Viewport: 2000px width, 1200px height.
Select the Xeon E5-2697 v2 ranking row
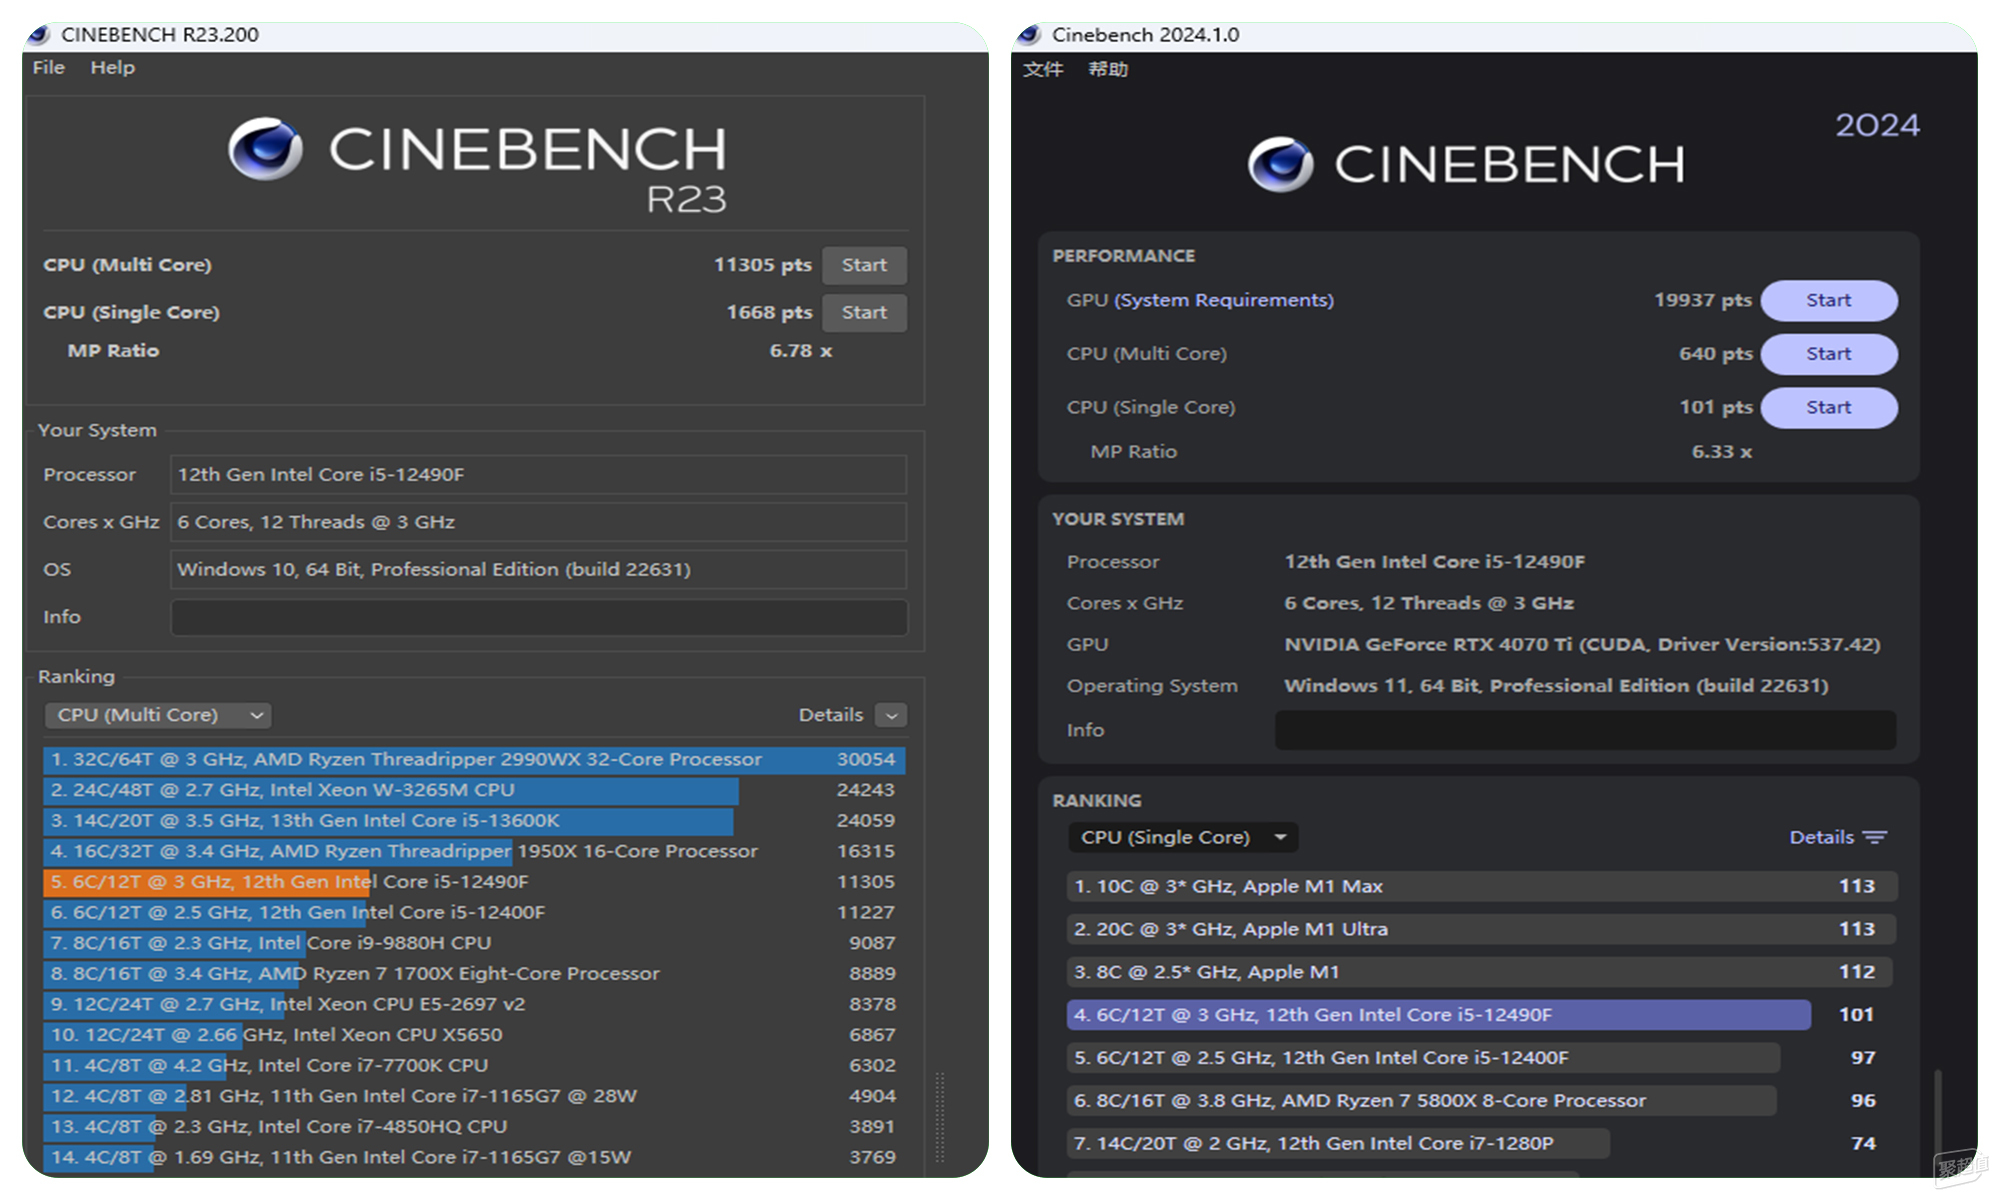[x=474, y=1004]
